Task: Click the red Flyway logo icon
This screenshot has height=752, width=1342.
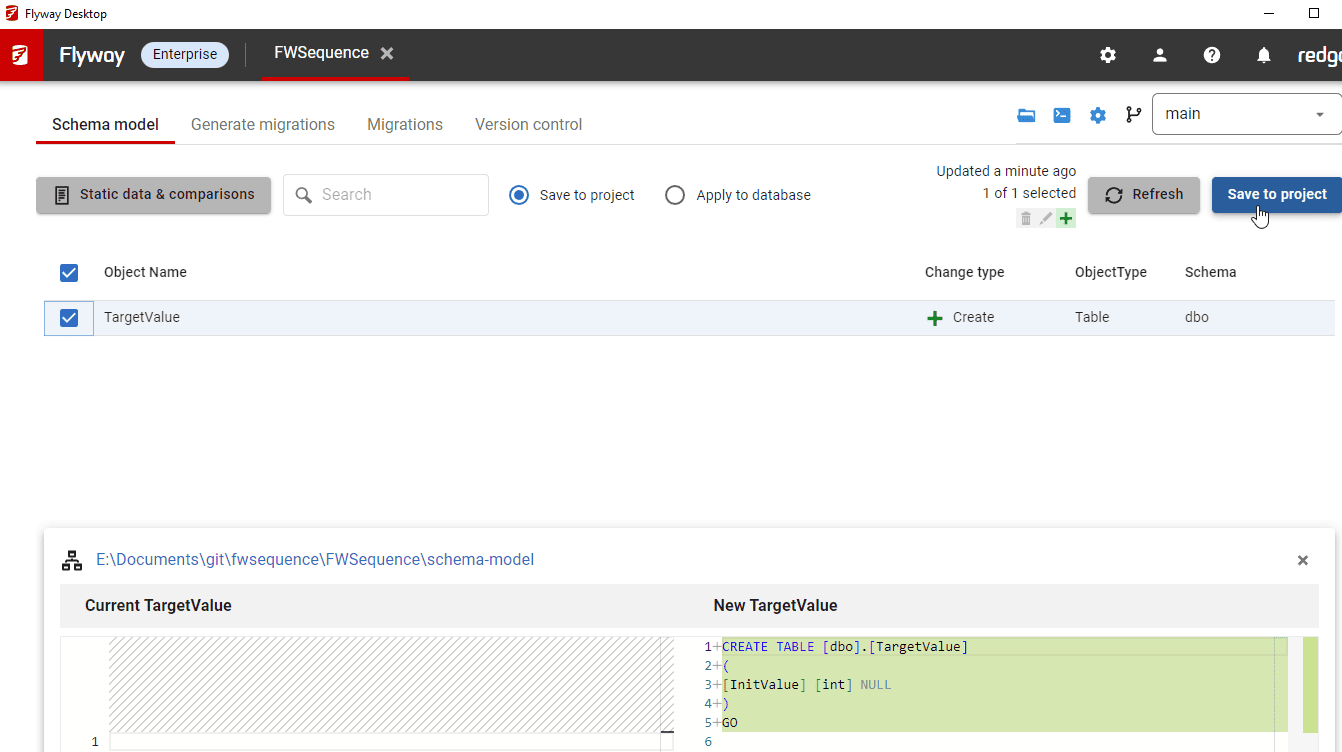Action: (x=21, y=55)
